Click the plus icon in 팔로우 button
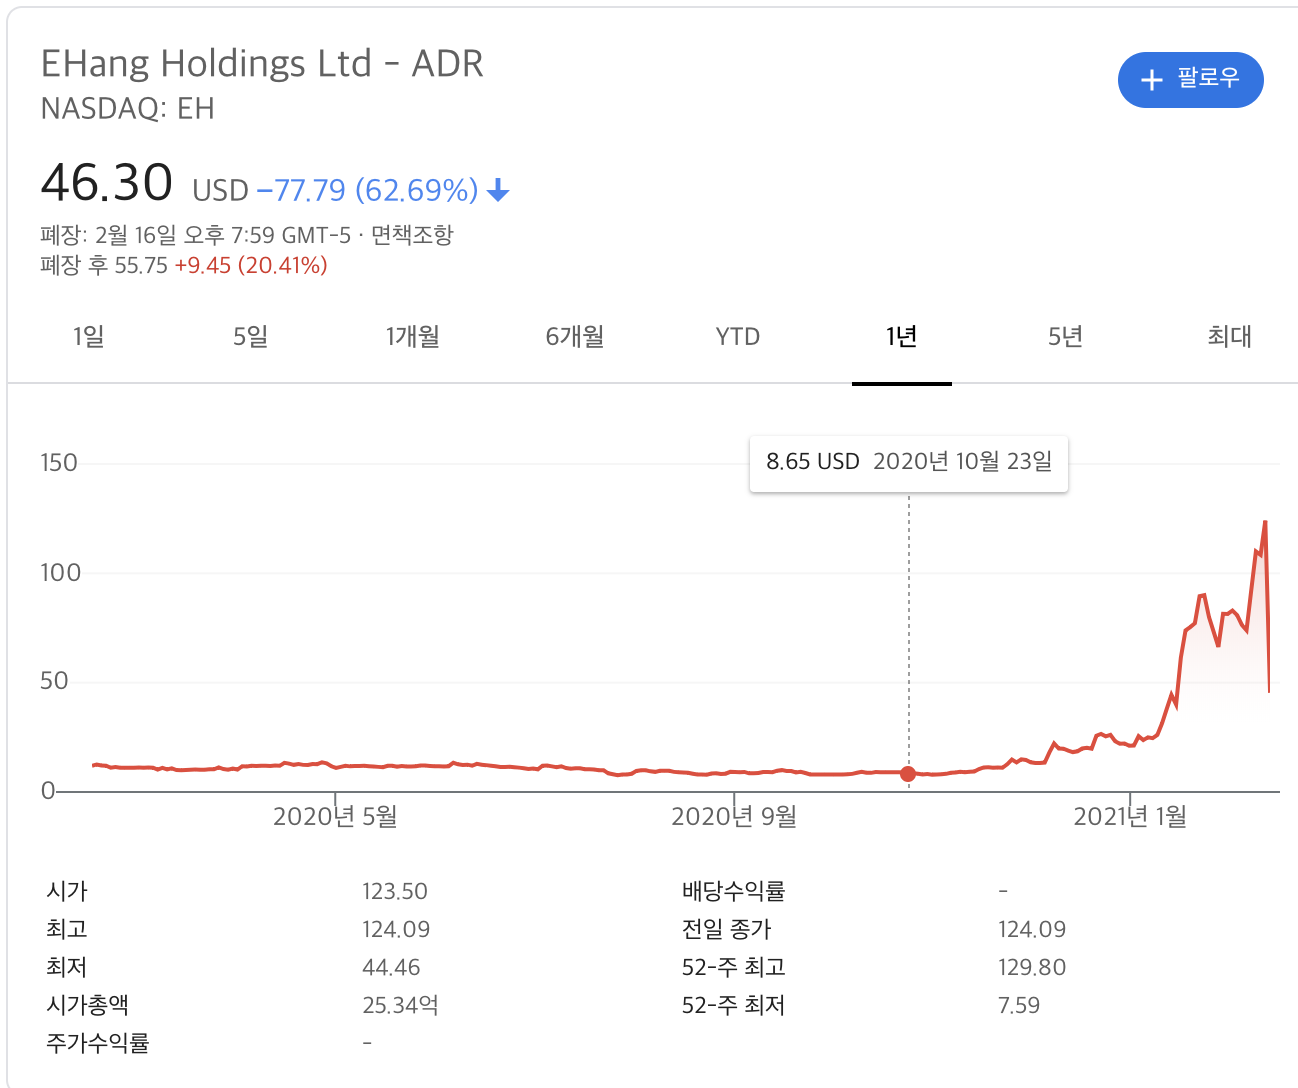1298x1088 pixels. [1152, 80]
